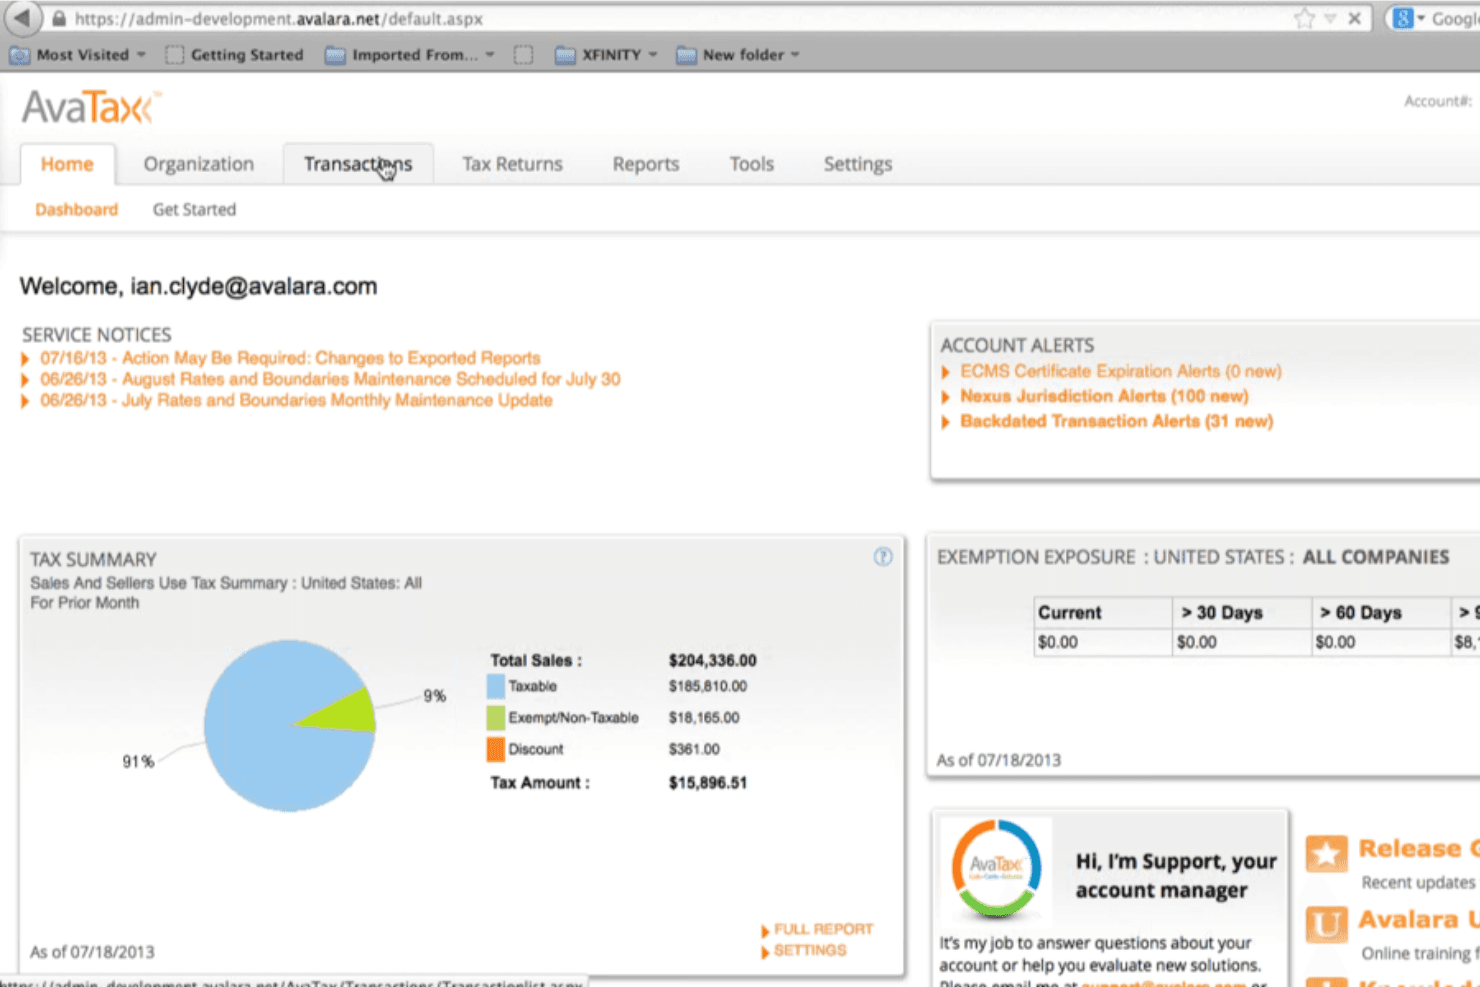
Task: Open the Imported From bookmarks folder
Action: coord(410,55)
